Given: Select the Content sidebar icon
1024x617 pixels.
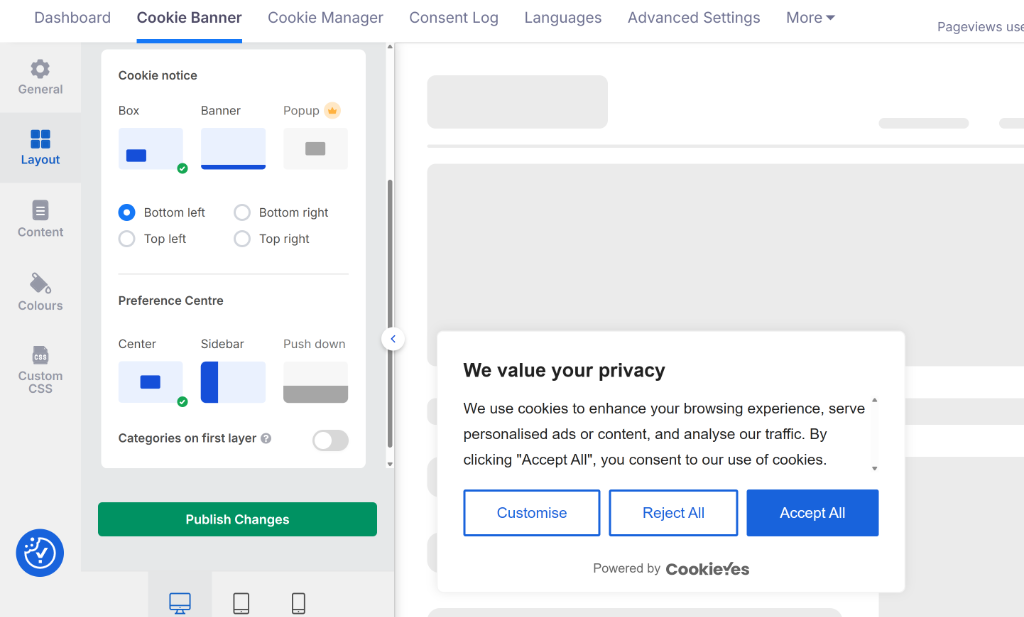Looking at the screenshot, I should (x=40, y=211).
